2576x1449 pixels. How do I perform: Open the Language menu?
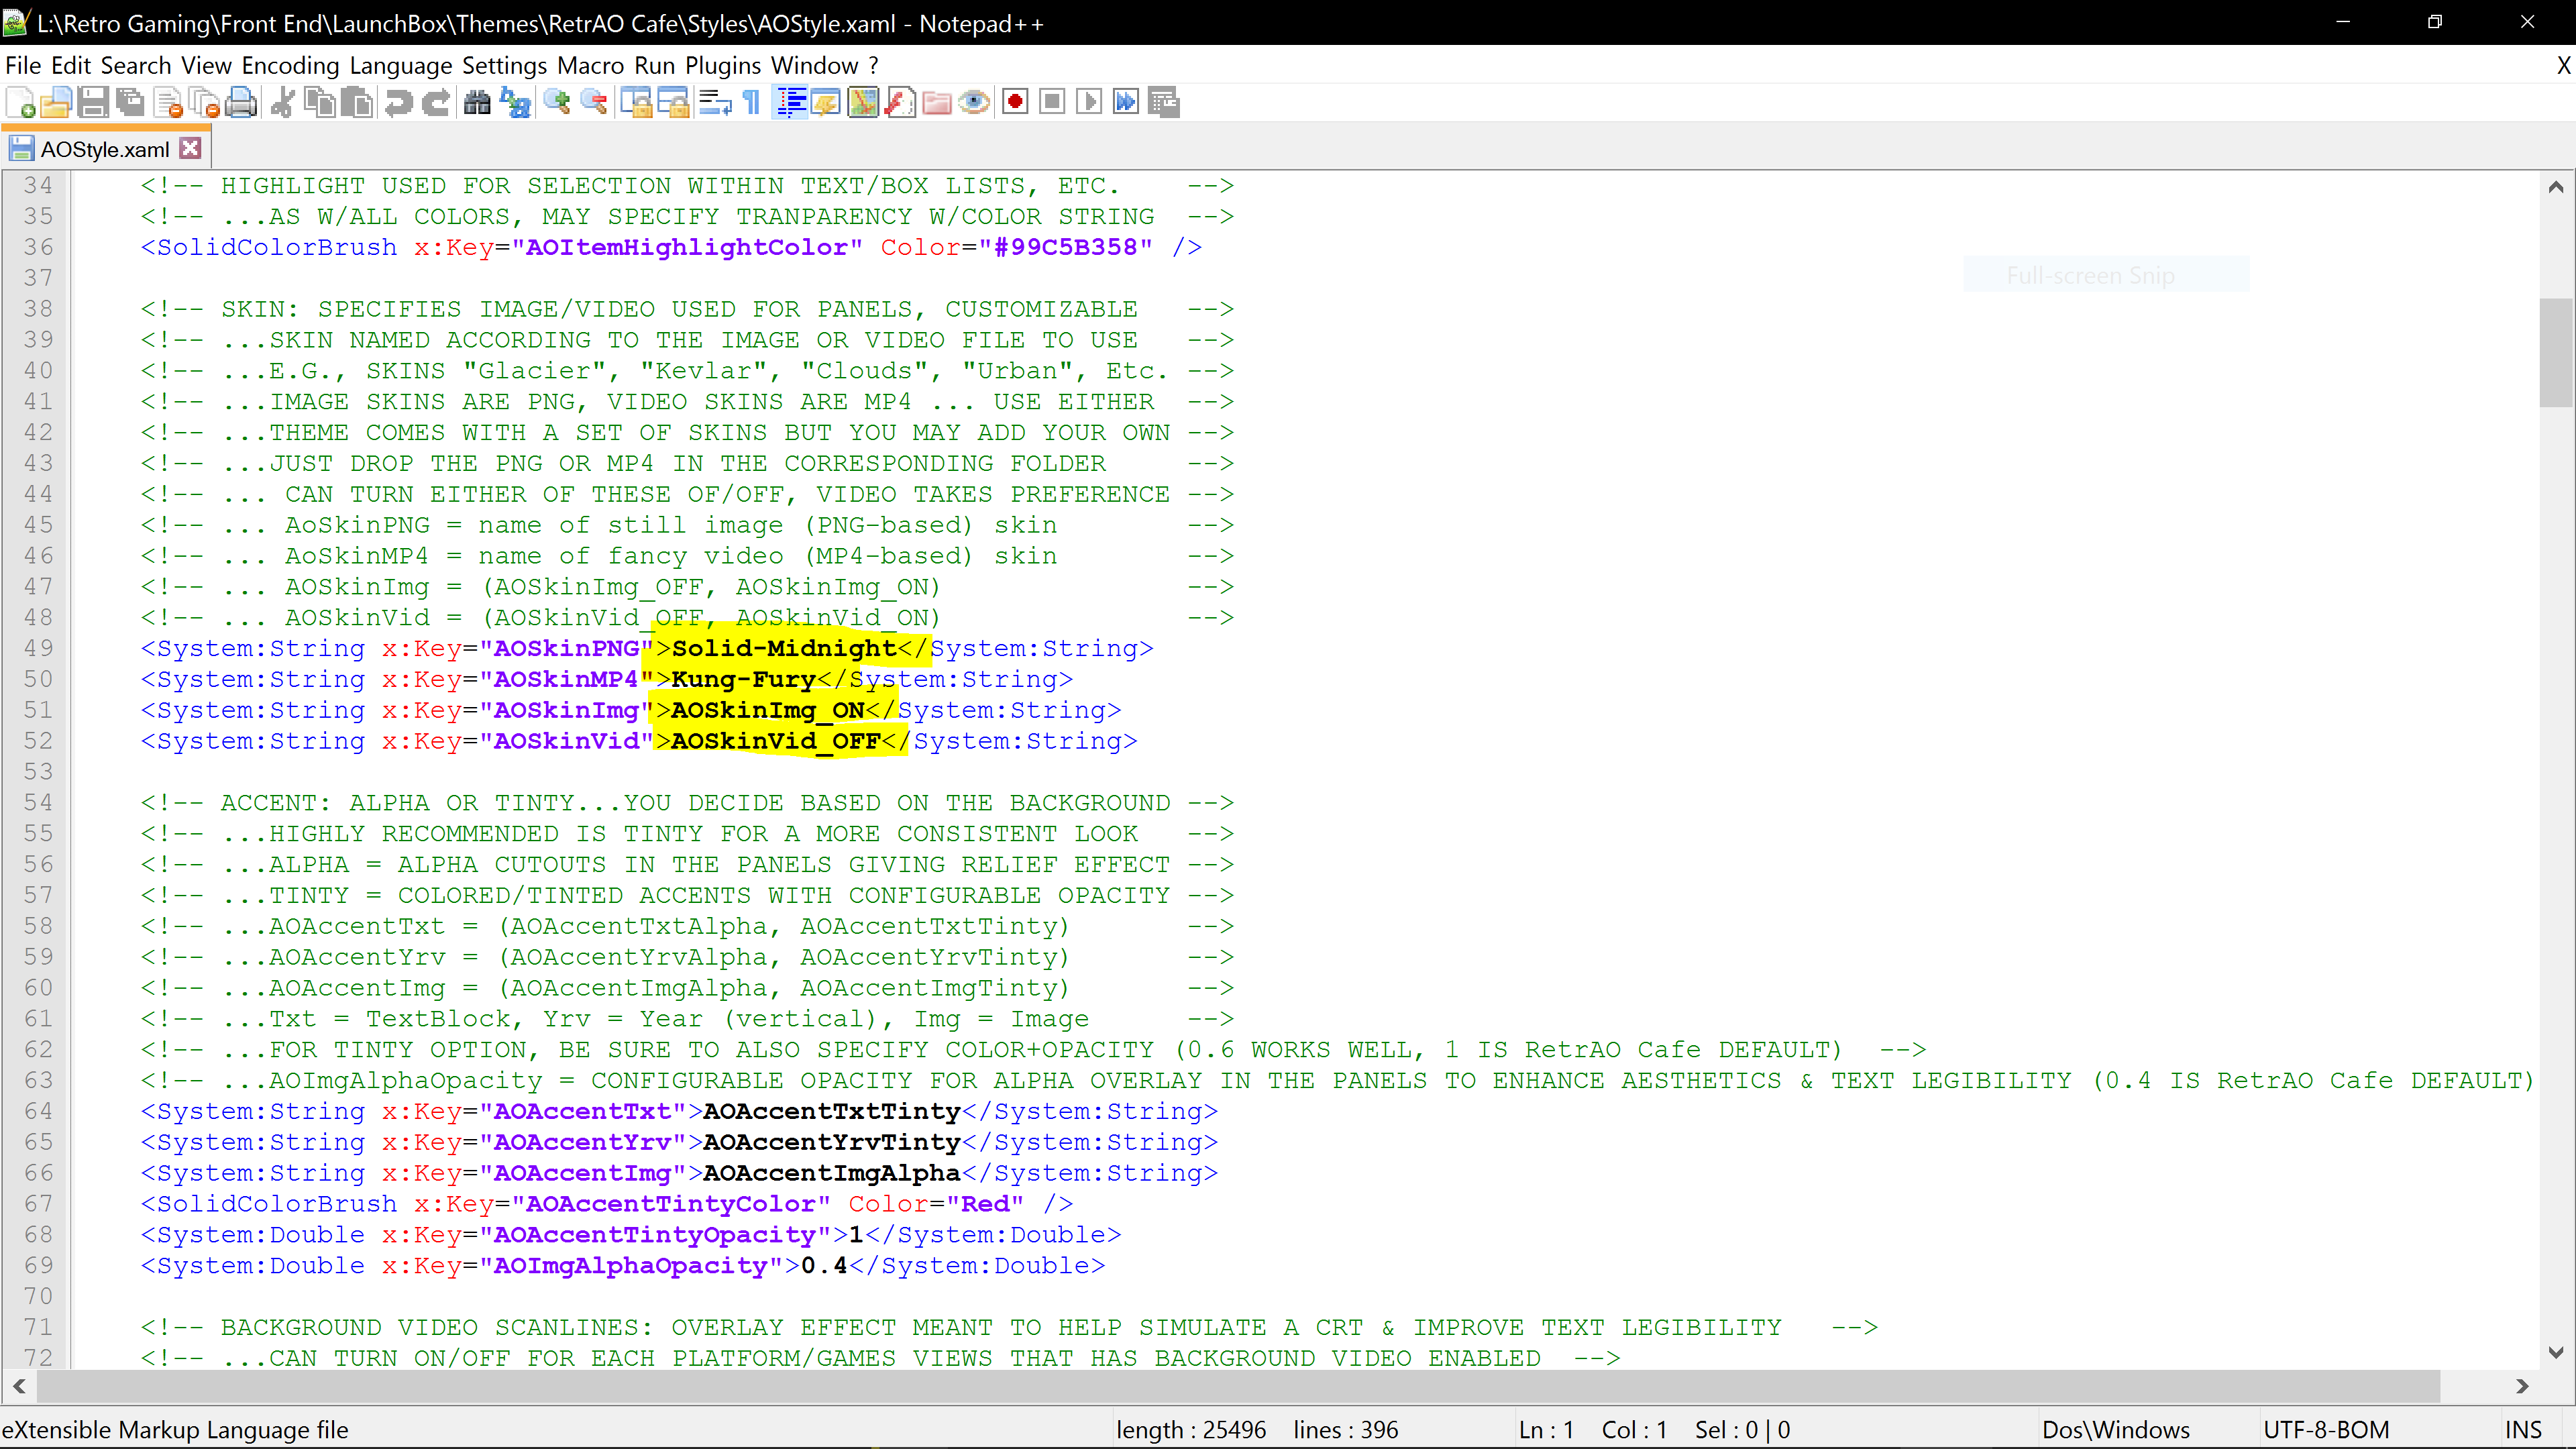click(x=401, y=66)
